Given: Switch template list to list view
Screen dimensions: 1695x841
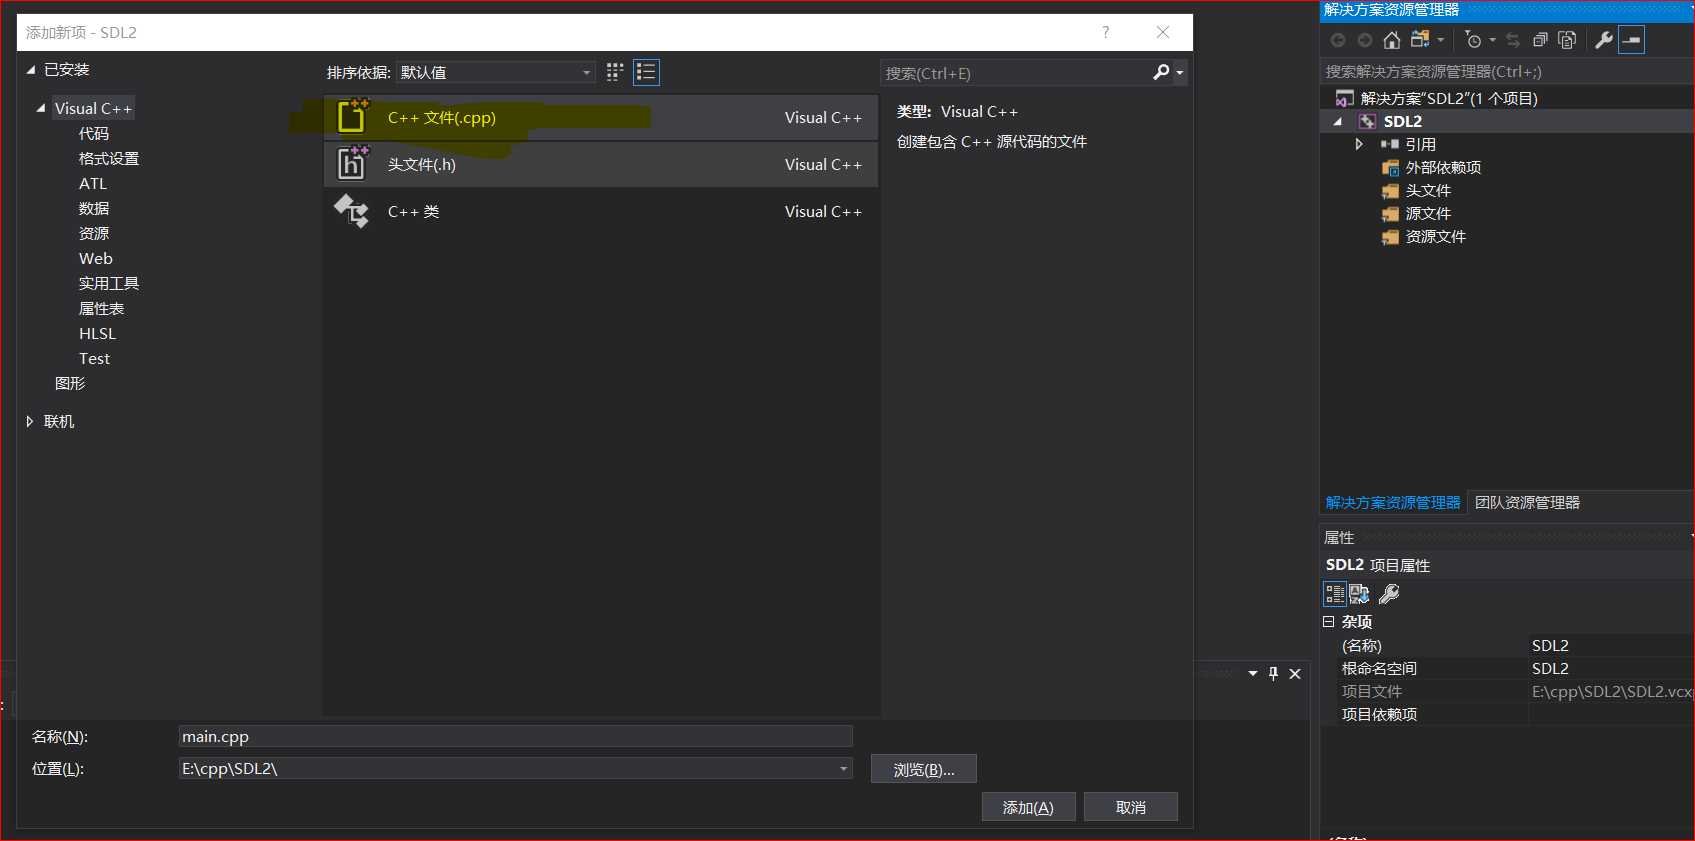Looking at the screenshot, I should click(x=646, y=72).
